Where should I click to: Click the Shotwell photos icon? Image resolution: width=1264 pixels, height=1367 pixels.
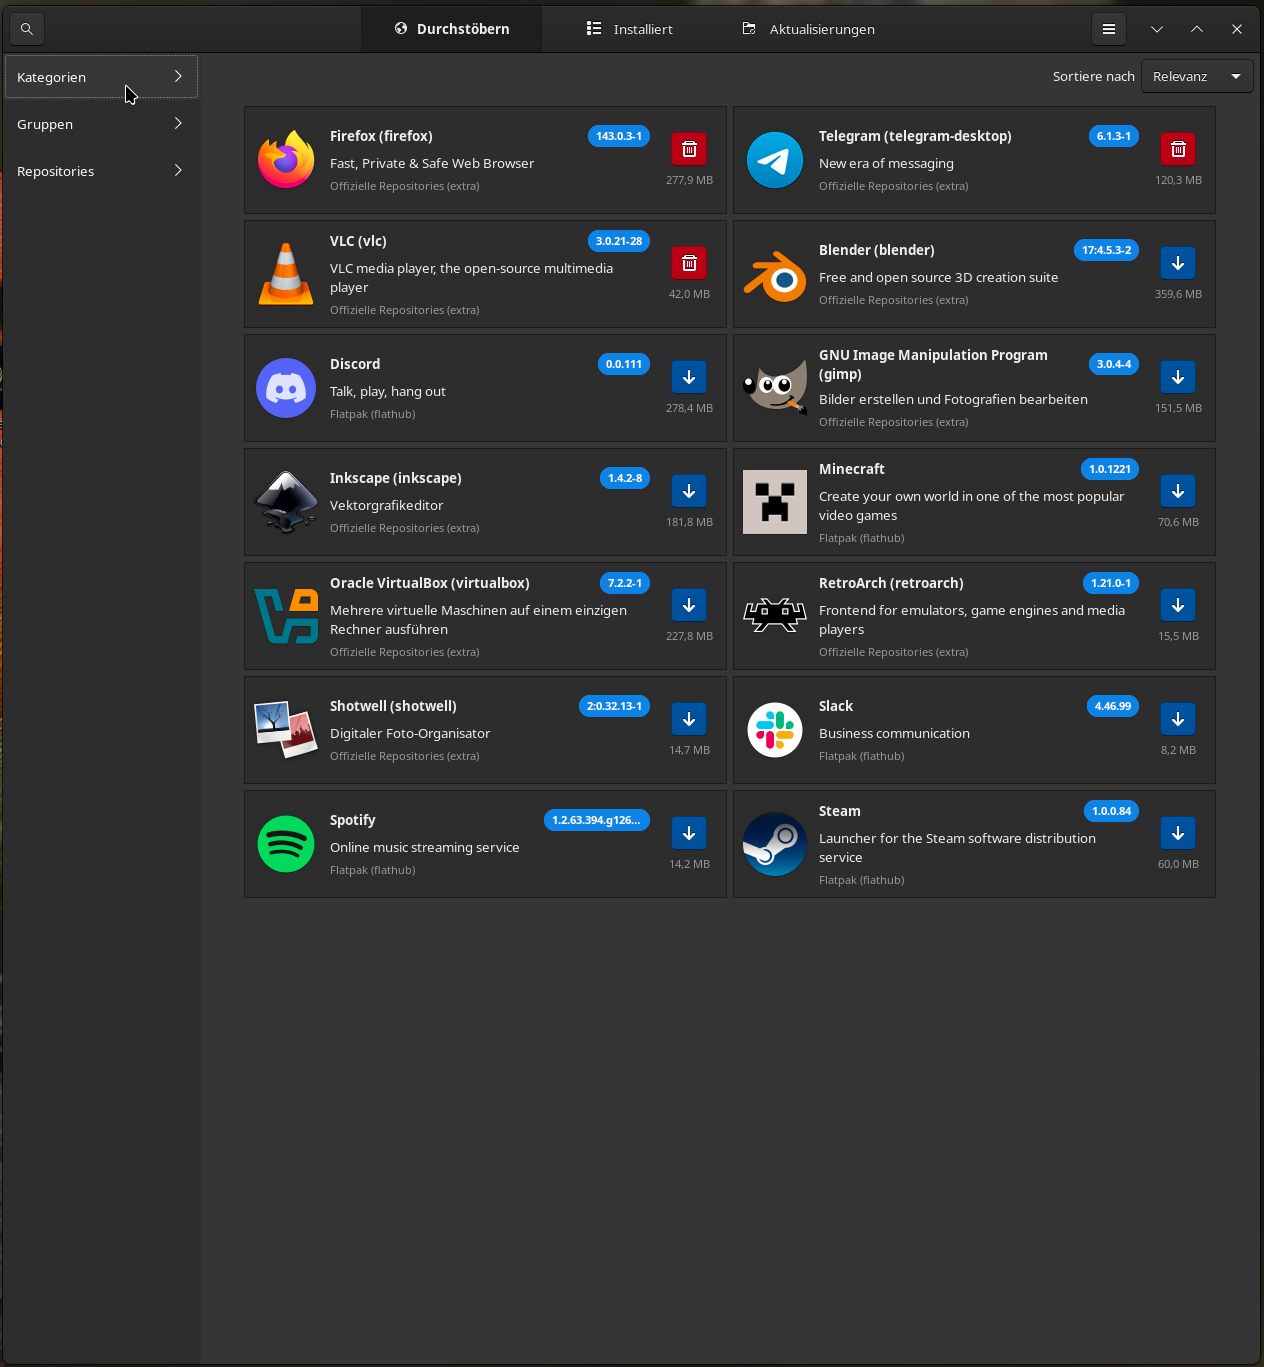coord(286,730)
